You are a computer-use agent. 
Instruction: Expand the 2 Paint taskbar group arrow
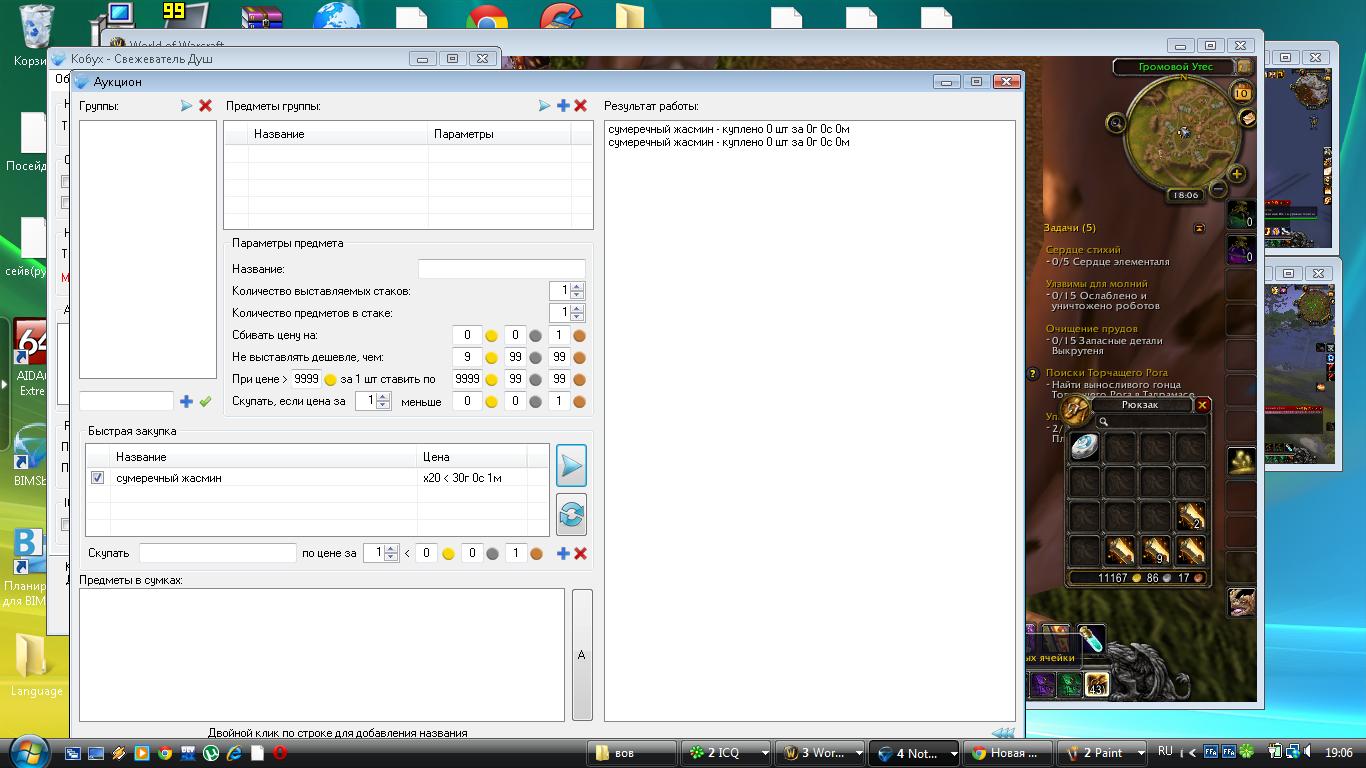pyautogui.click(x=1141, y=753)
